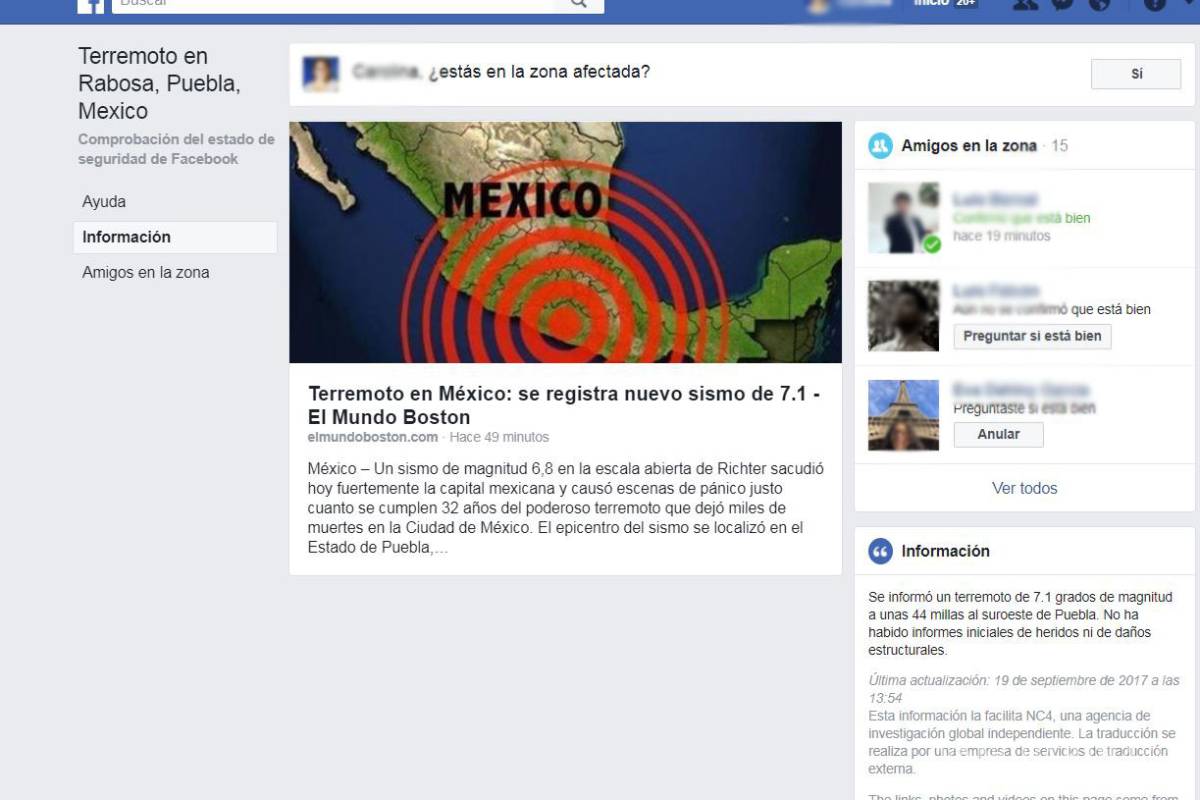Viewport: 1200px width, 800px height.
Task: Expand the full friends list with Ver todos
Action: 1026,488
